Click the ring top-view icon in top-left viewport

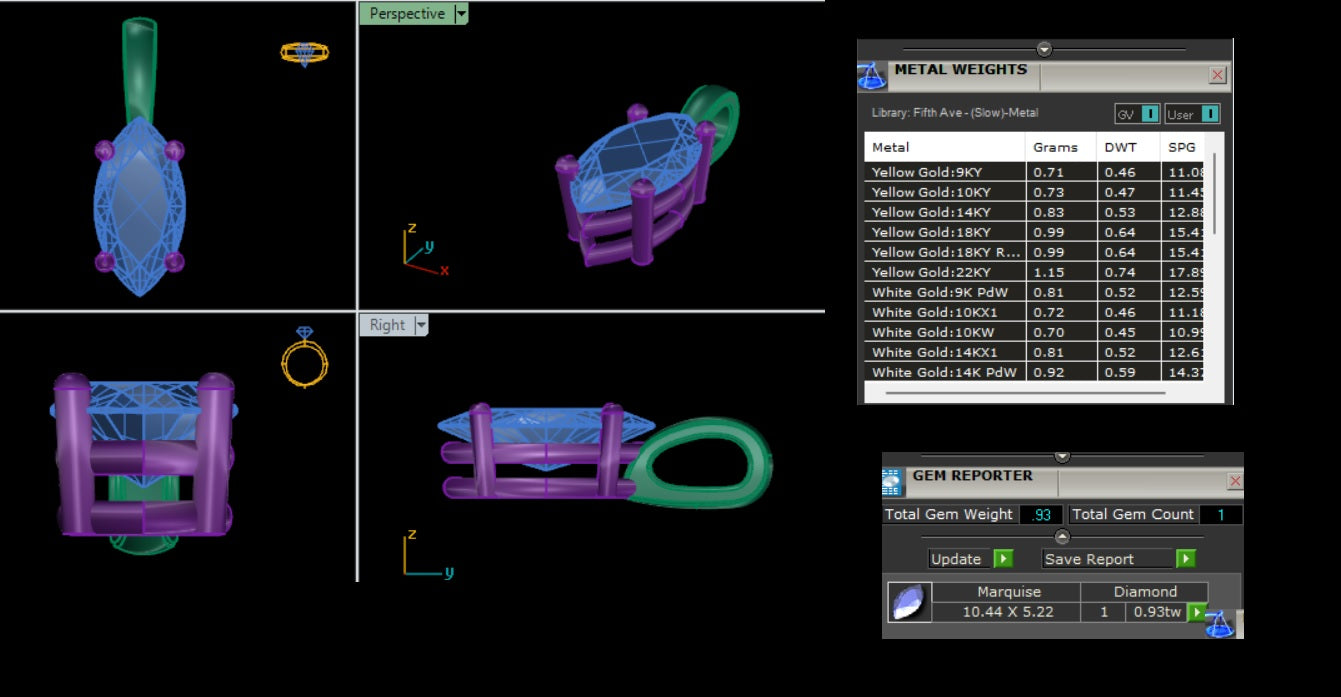coord(304,53)
